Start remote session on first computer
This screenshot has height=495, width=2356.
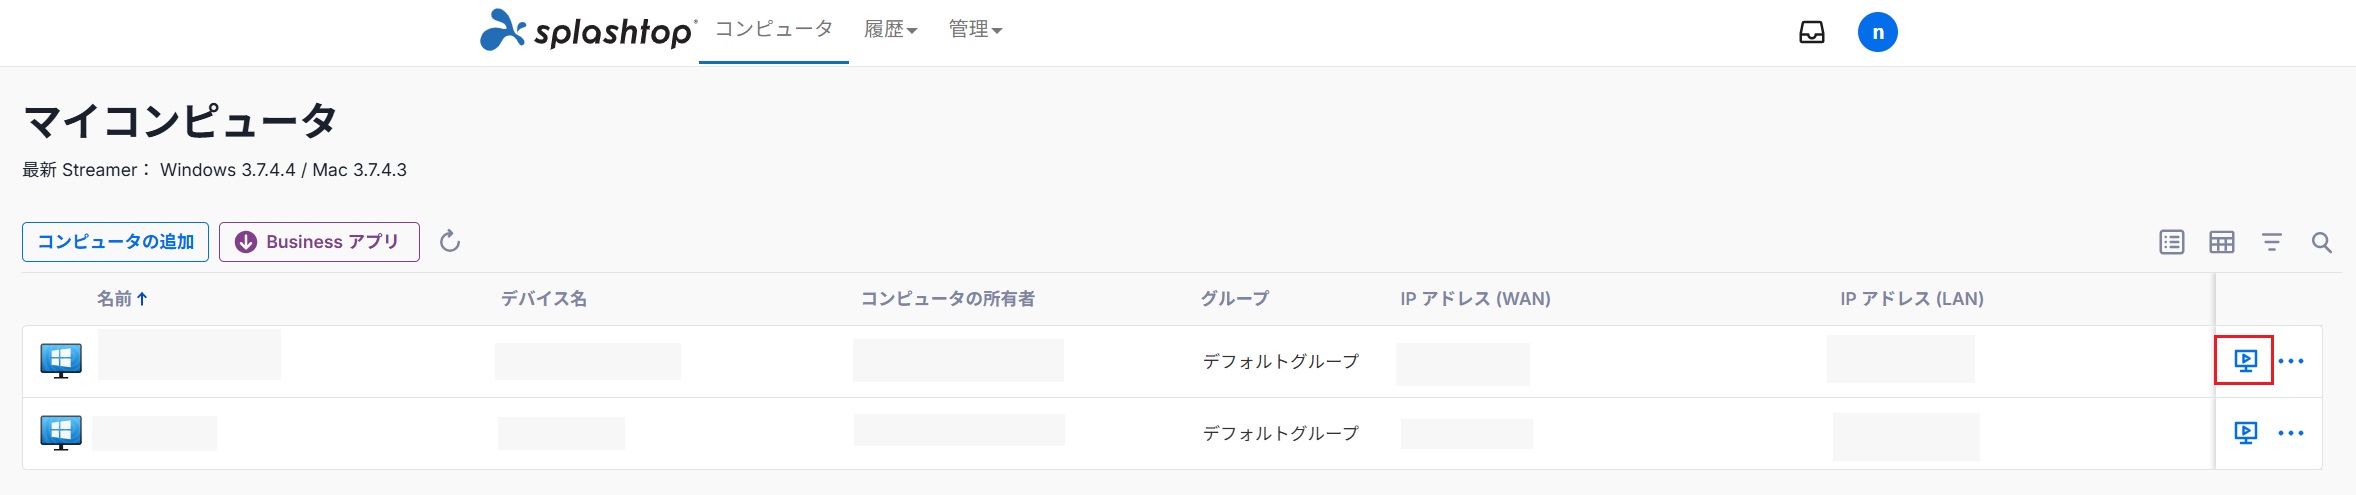(2245, 360)
